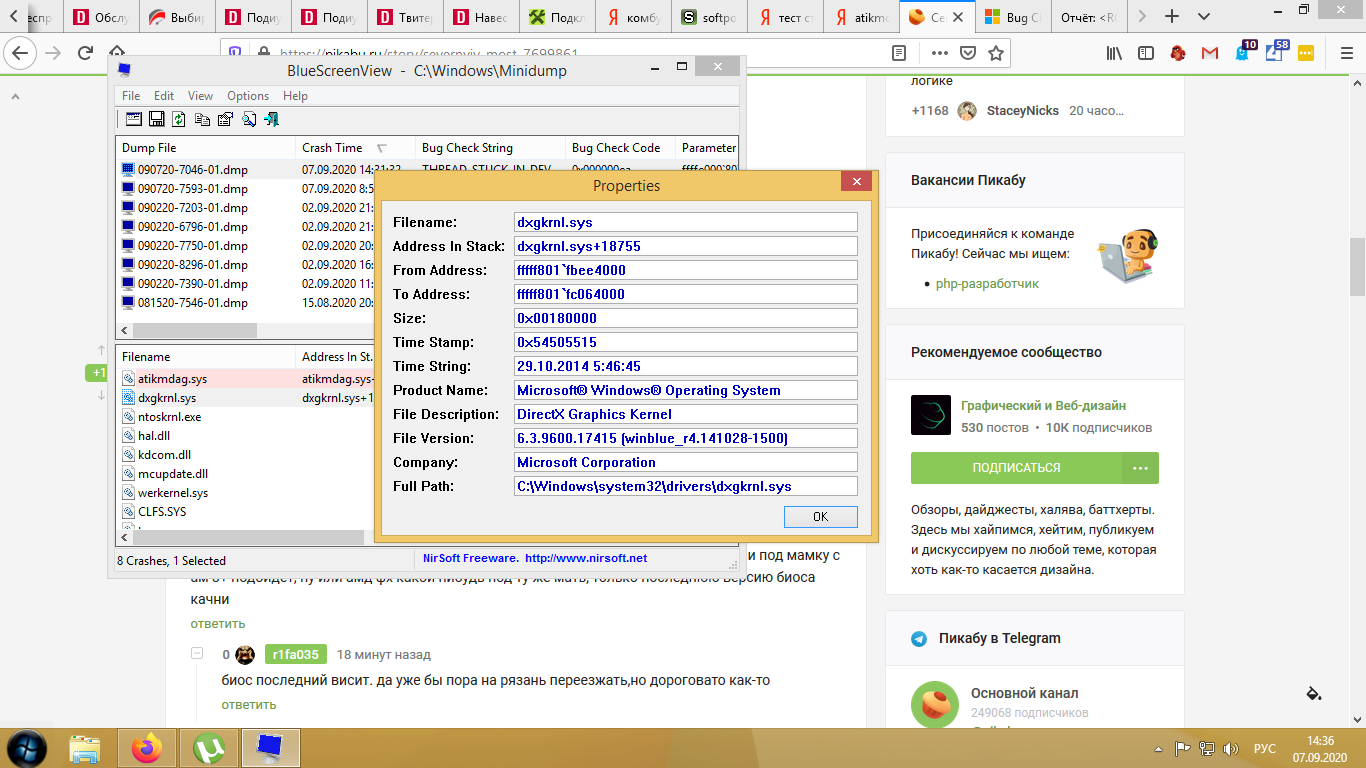Screen dimensions: 1366x768
Task: Click the Copy Selected Items toolbar icon
Action: pyautogui.click(x=202, y=119)
